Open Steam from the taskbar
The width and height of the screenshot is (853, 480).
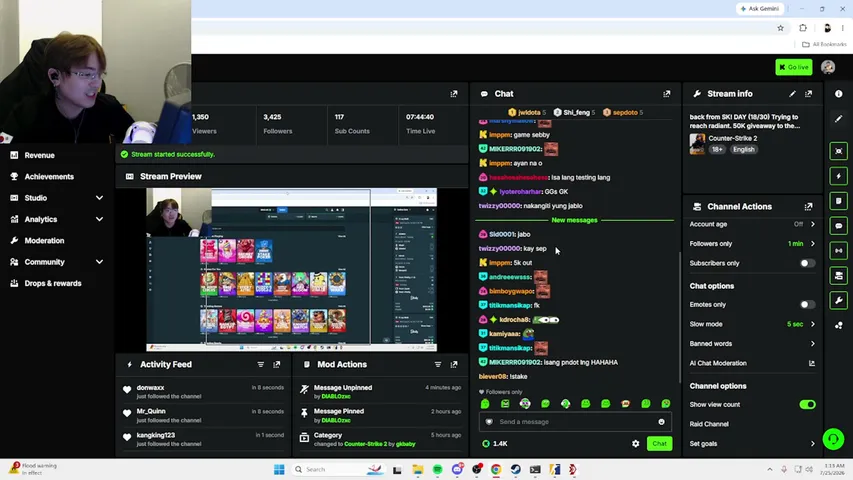point(515,470)
